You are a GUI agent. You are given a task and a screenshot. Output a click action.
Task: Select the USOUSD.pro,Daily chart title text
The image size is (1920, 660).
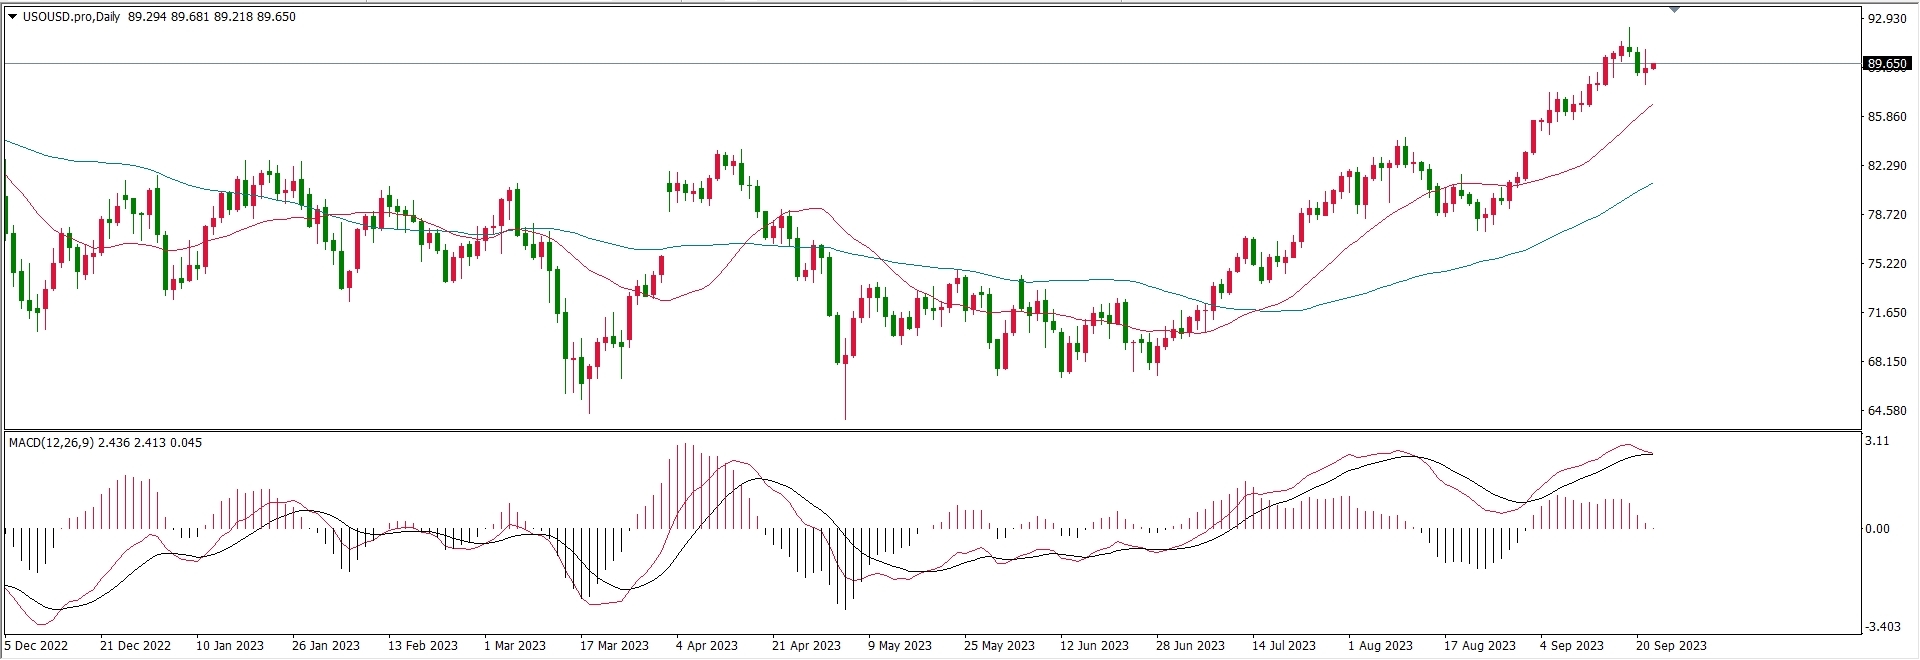click(x=71, y=17)
